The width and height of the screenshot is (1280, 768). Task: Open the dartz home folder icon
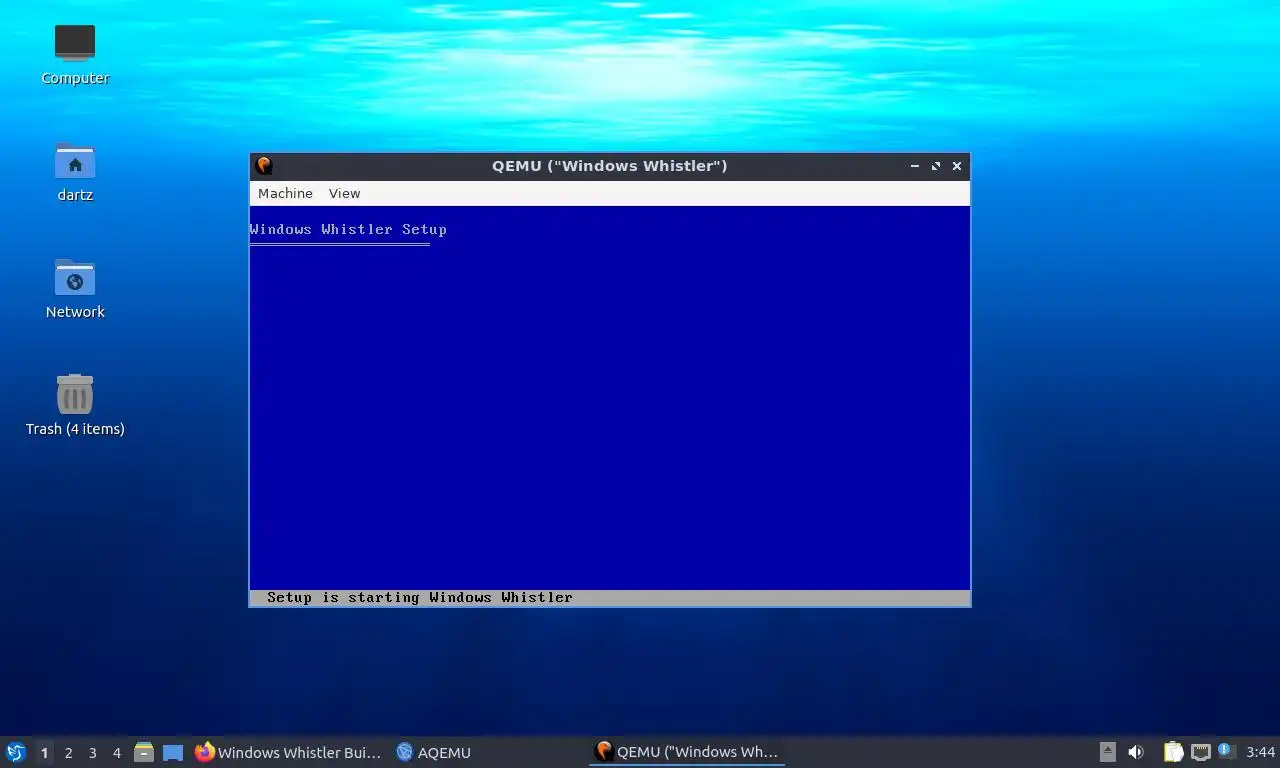pos(75,172)
